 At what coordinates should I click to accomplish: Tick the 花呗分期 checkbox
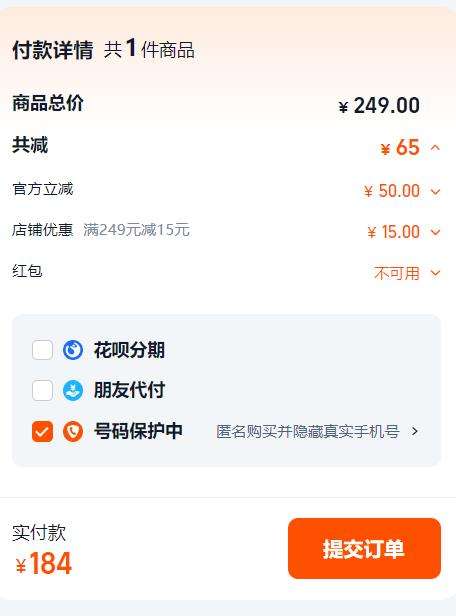click(42, 350)
